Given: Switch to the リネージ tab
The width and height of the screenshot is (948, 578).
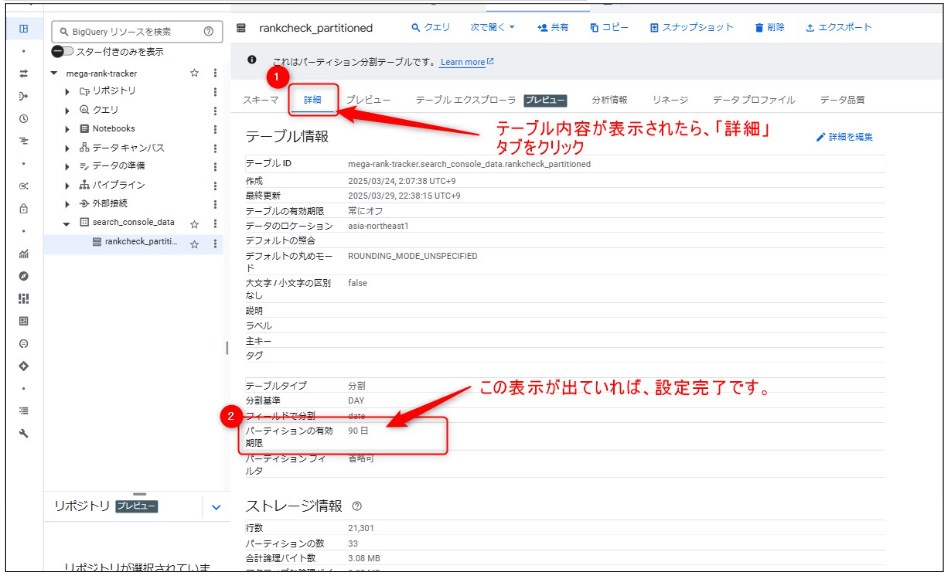Looking at the screenshot, I should (670, 100).
